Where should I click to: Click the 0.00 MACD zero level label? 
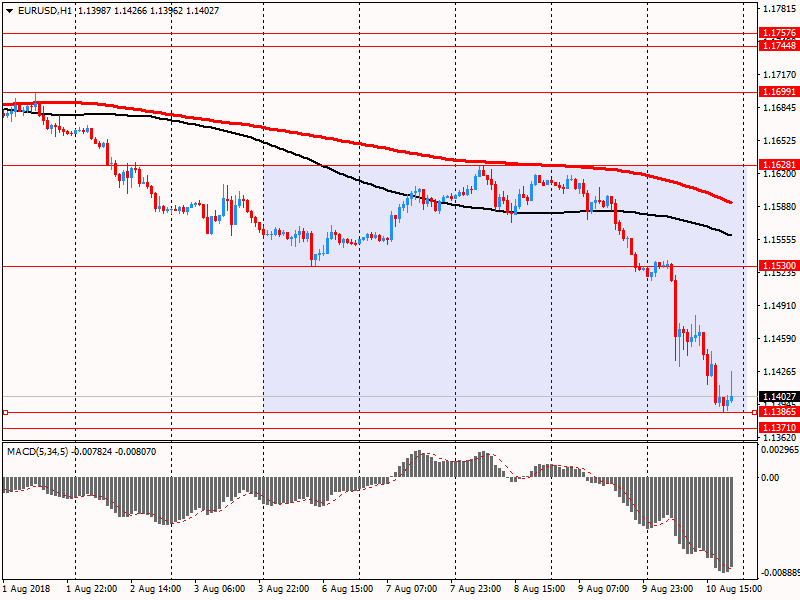(770, 478)
